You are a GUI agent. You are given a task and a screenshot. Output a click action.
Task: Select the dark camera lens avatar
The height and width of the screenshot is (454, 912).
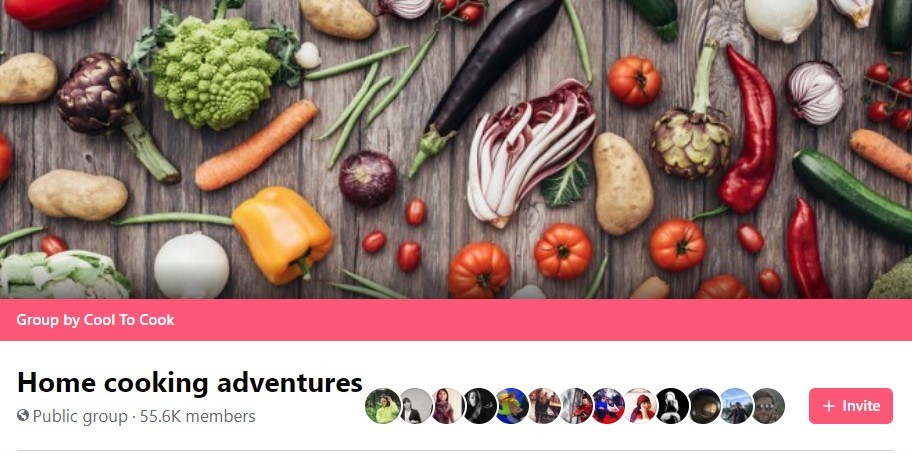click(x=704, y=406)
